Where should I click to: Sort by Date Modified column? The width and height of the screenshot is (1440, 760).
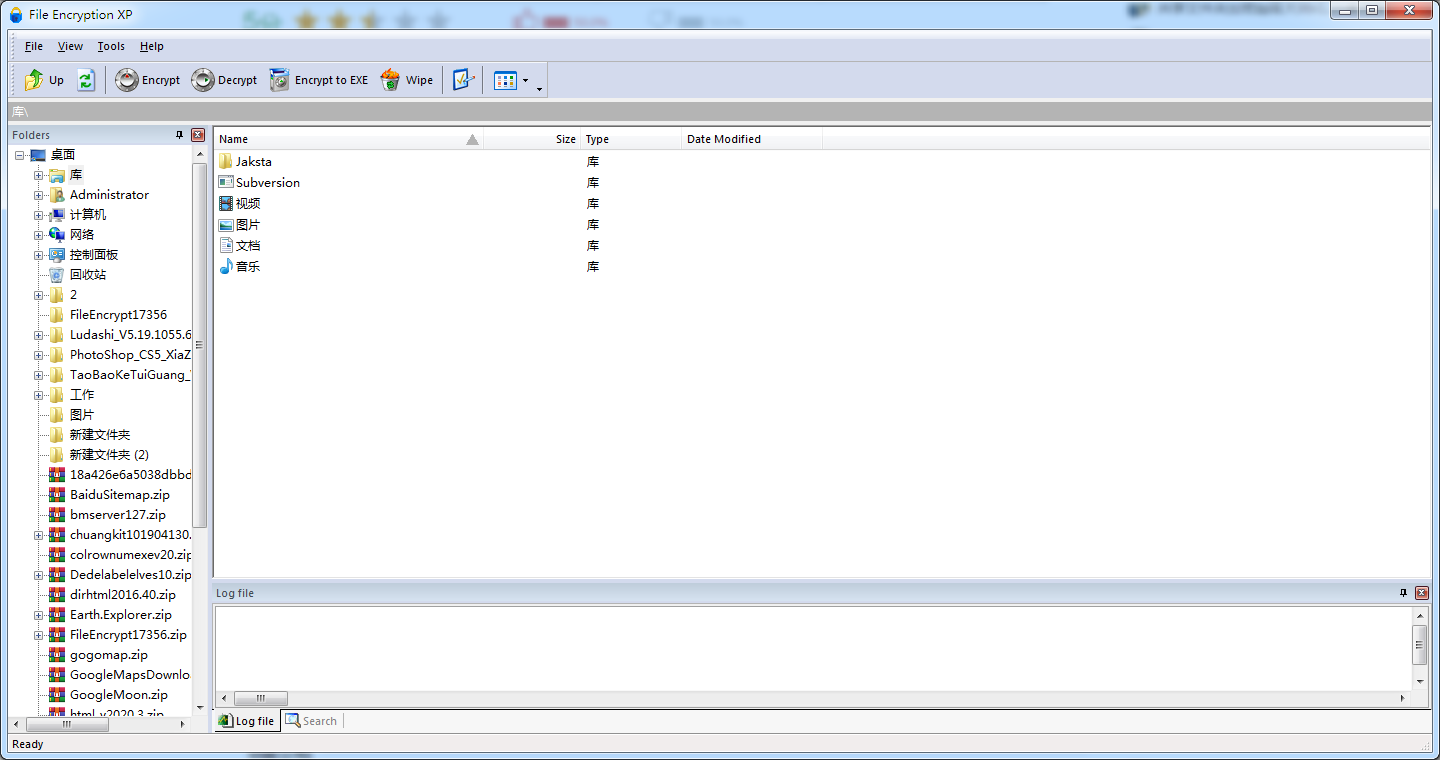752,139
